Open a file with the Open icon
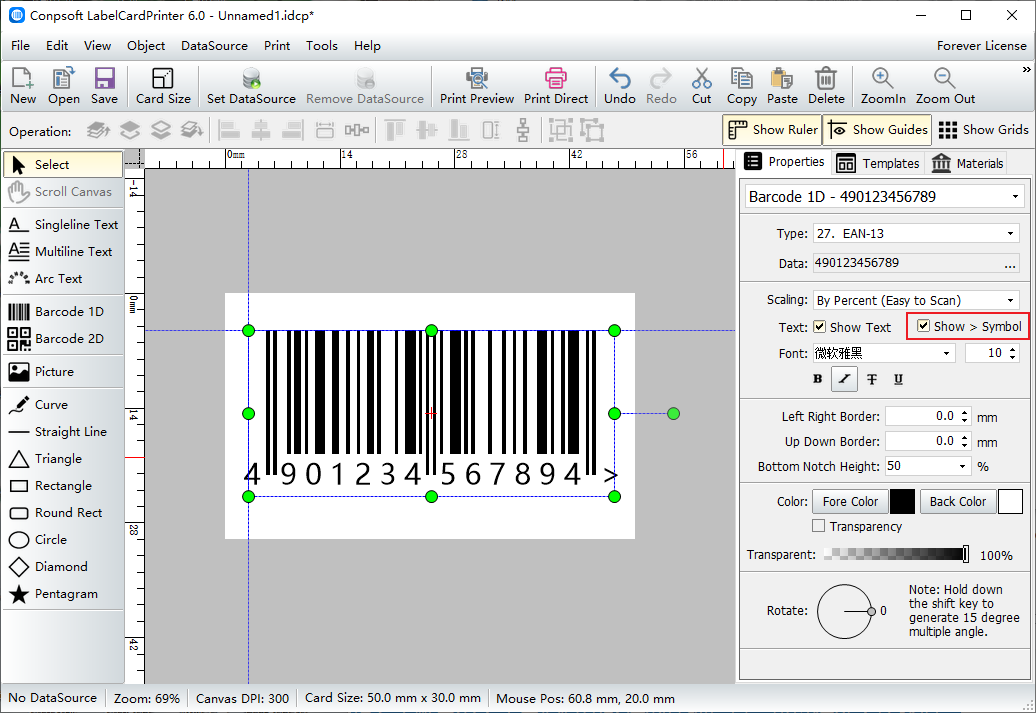The height and width of the screenshot is (713, 1036). [63, 86]
